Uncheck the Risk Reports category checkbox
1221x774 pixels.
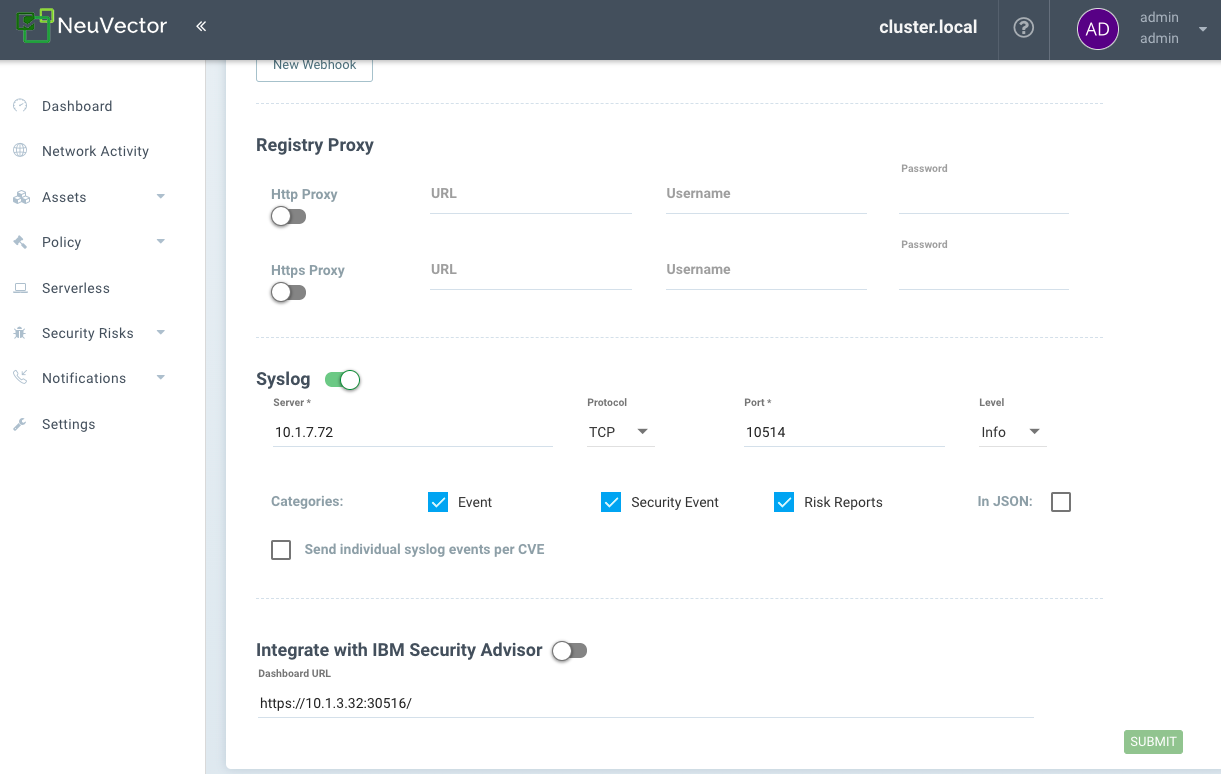(784, 502)
